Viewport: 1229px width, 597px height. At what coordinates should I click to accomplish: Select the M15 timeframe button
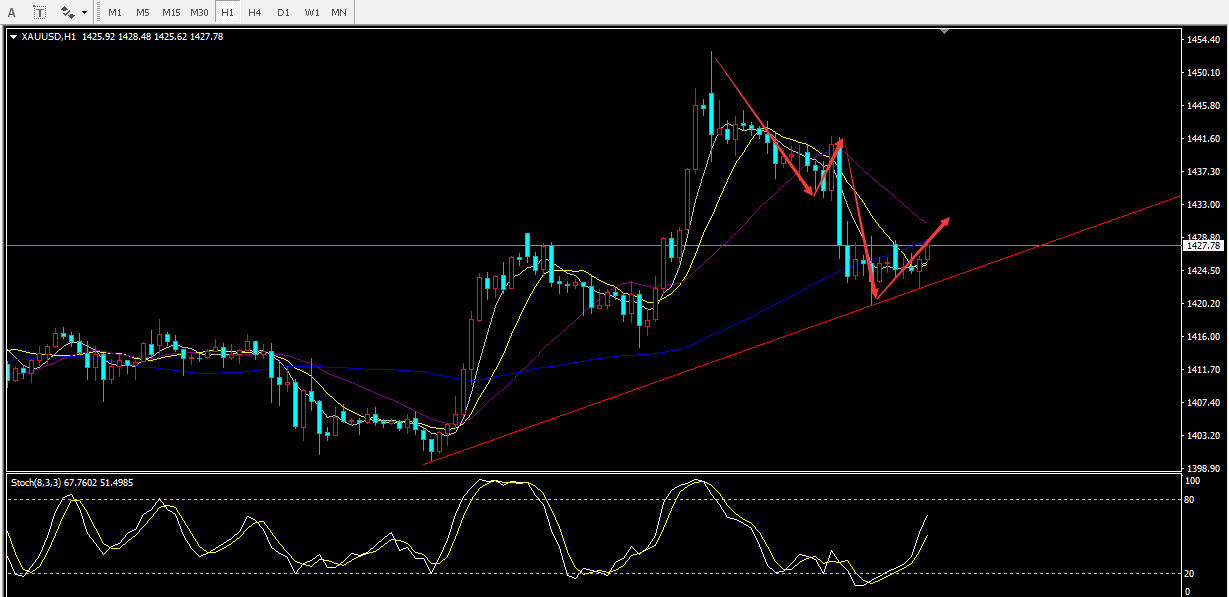tap(171, 12)
